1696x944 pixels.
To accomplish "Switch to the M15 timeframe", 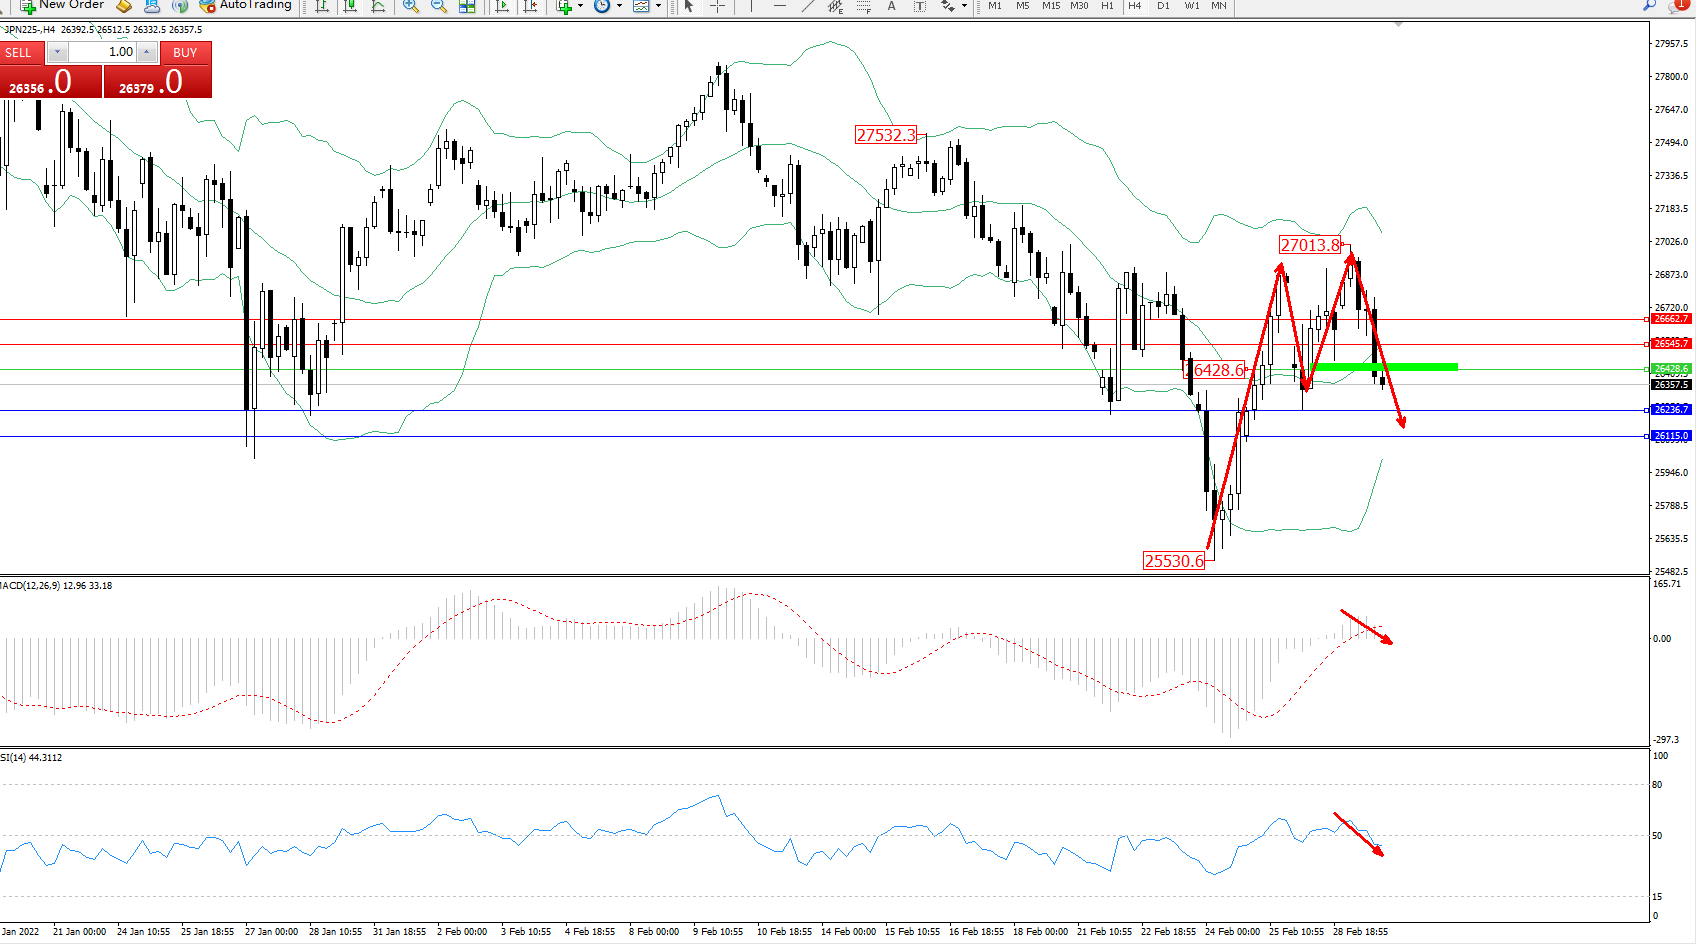I will [x=1050, y=6].
